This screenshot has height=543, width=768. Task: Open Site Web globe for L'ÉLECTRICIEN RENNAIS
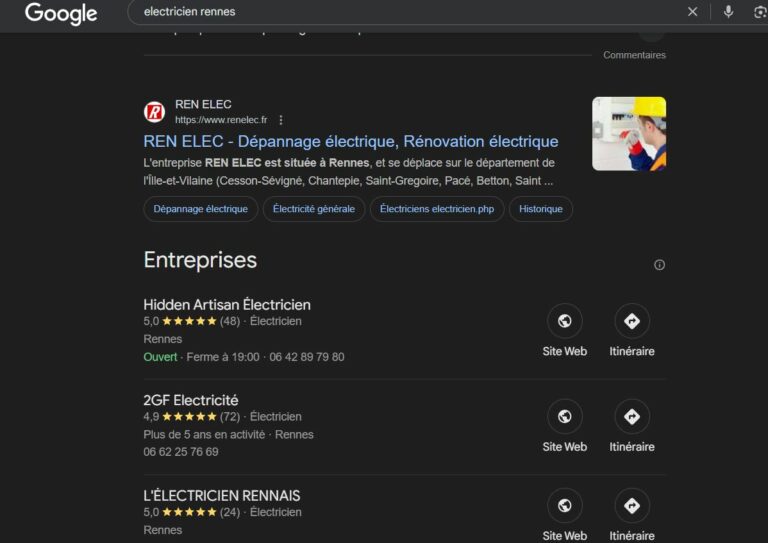tap(565, 505)
